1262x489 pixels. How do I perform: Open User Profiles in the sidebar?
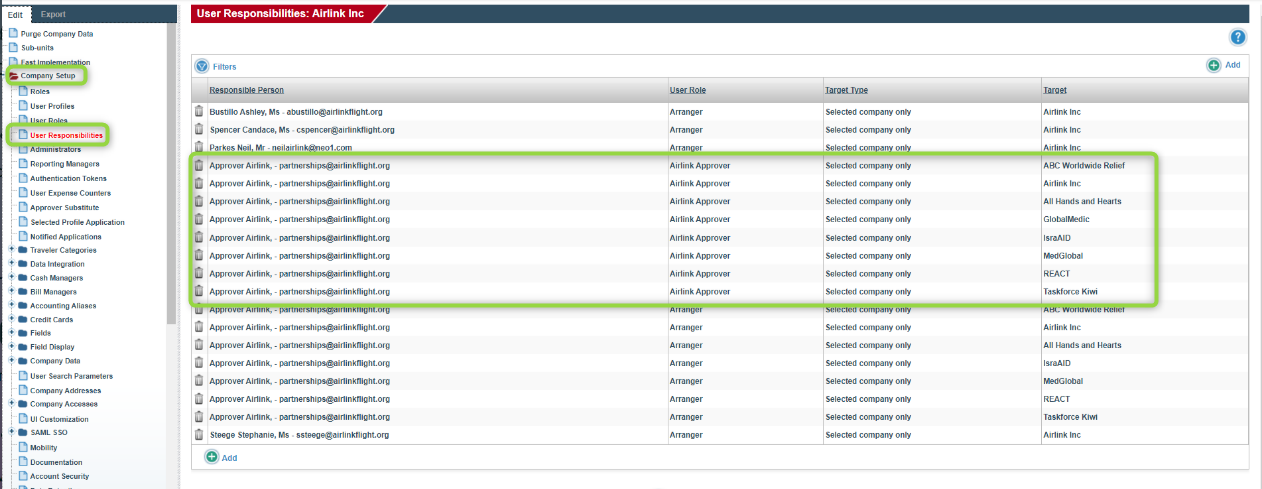click(52, 106)
